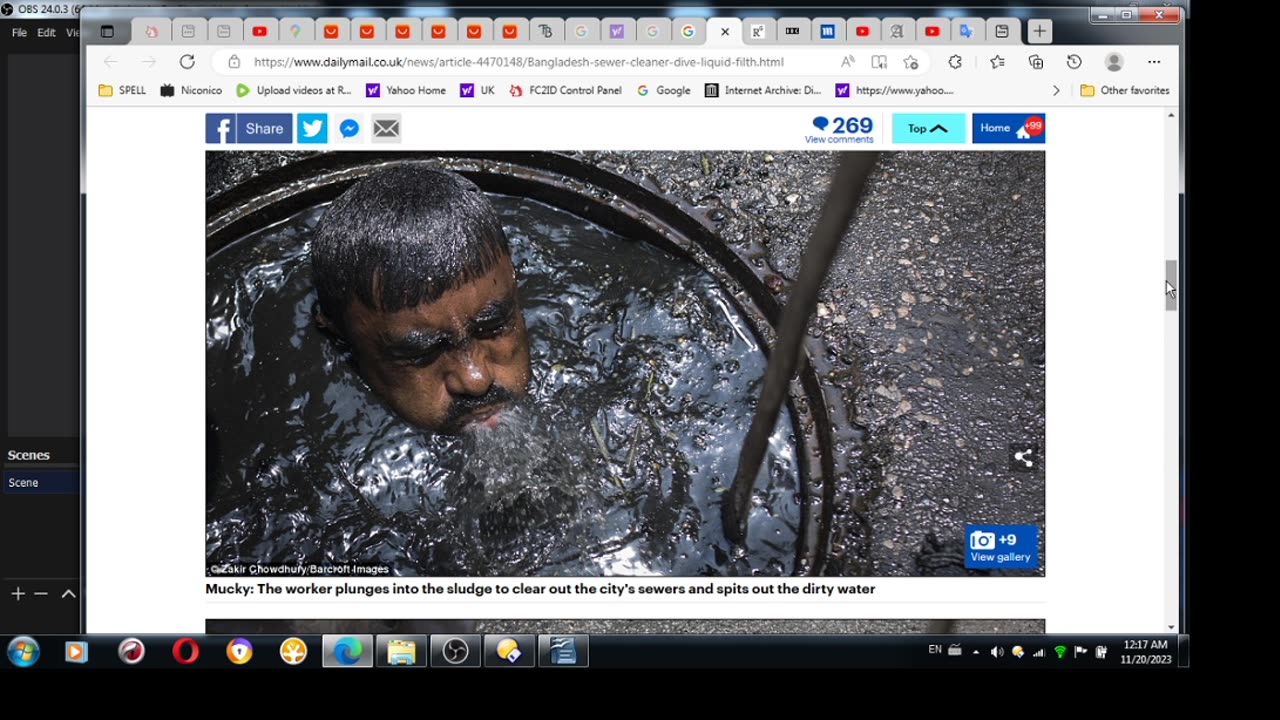View site information via the lock icon
This screenshot has height=720, width=1280.
click(x=234, y=62)
